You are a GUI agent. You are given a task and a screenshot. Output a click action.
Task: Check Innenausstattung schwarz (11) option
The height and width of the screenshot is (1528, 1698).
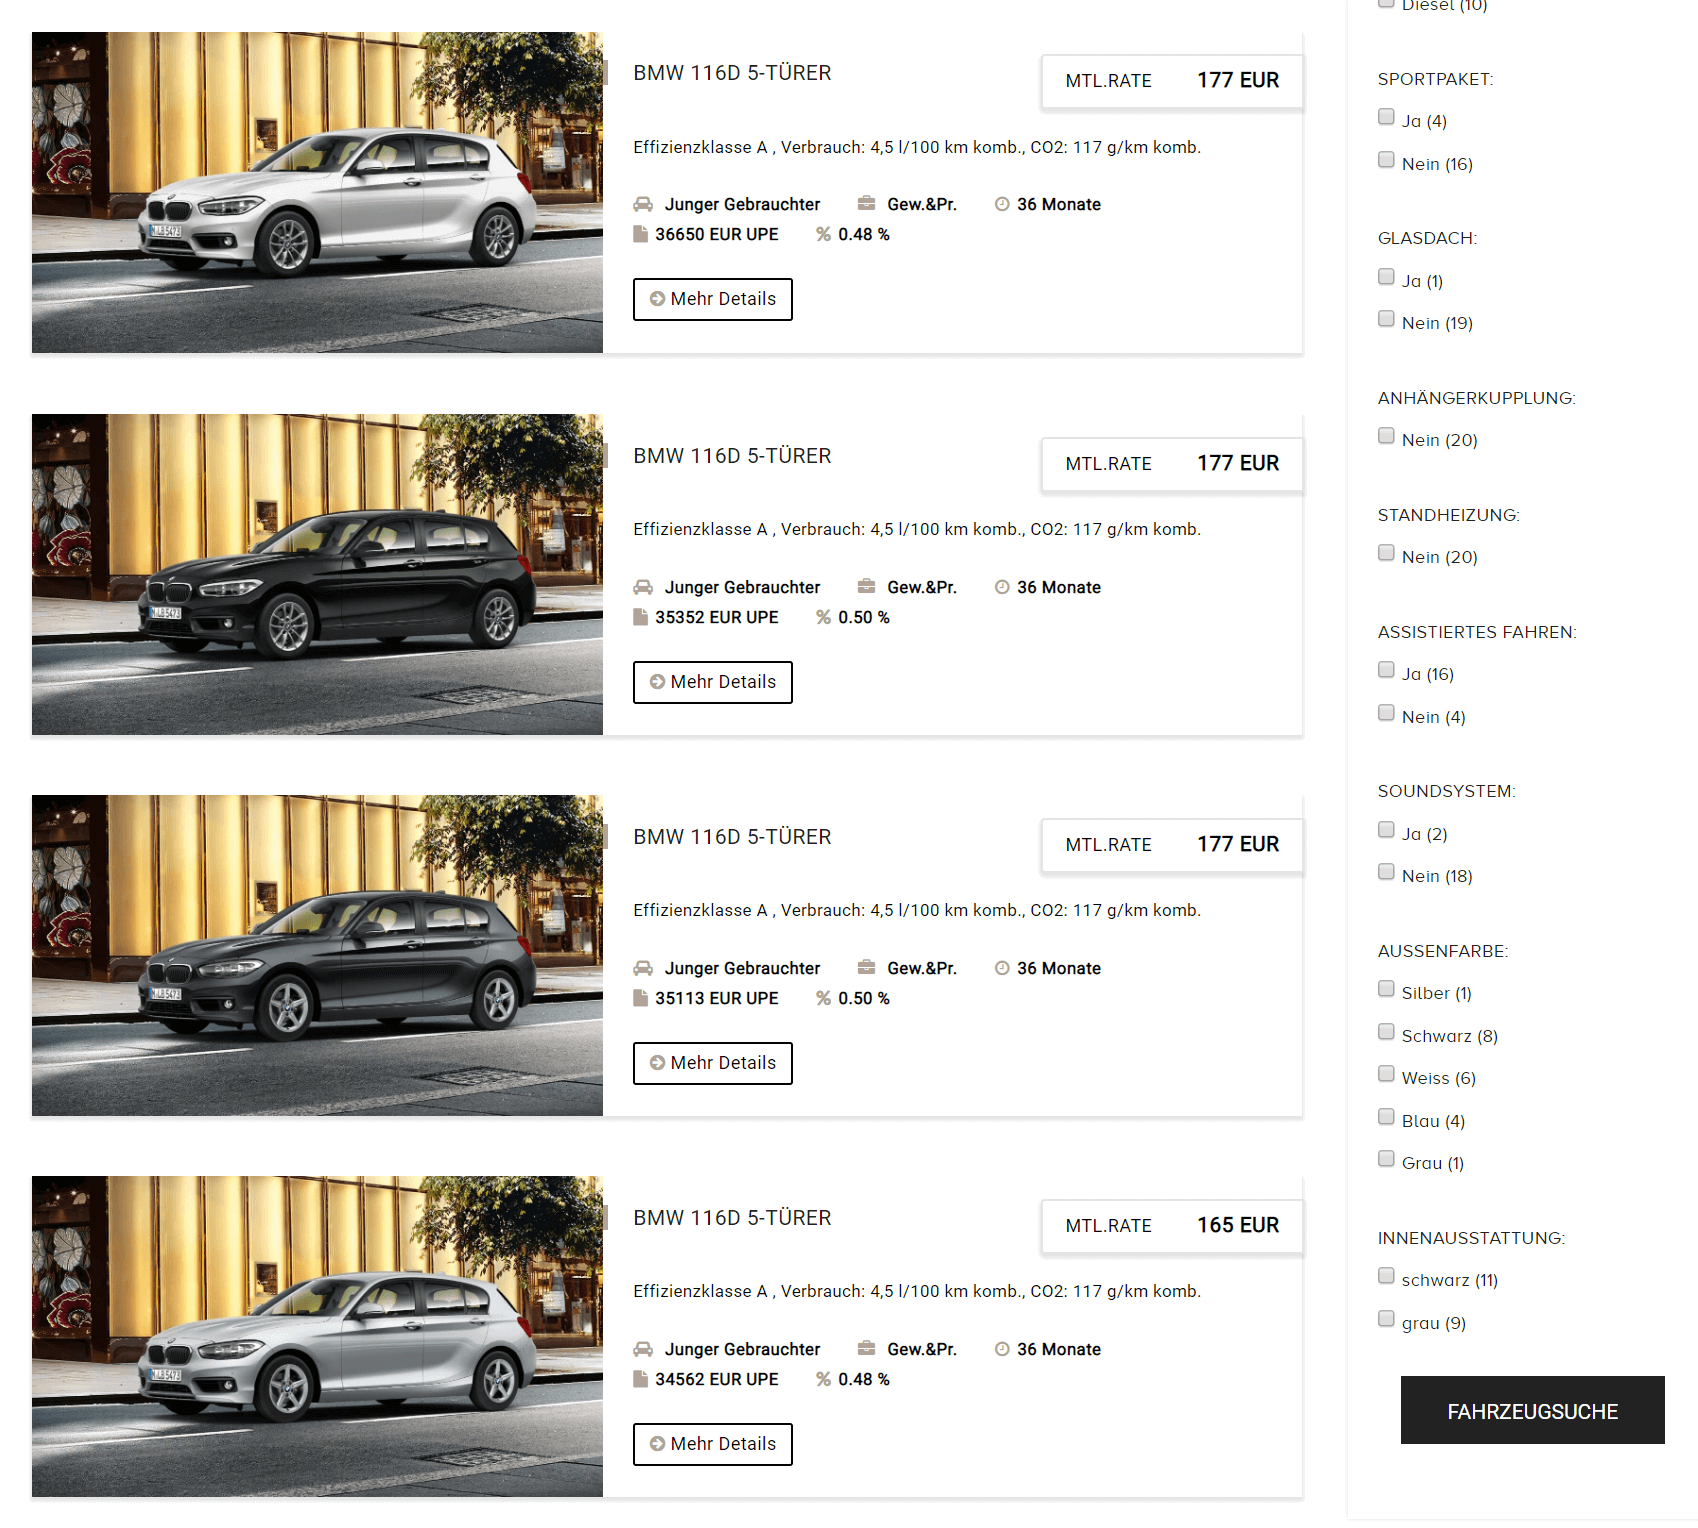(x=1386, y=1276)
